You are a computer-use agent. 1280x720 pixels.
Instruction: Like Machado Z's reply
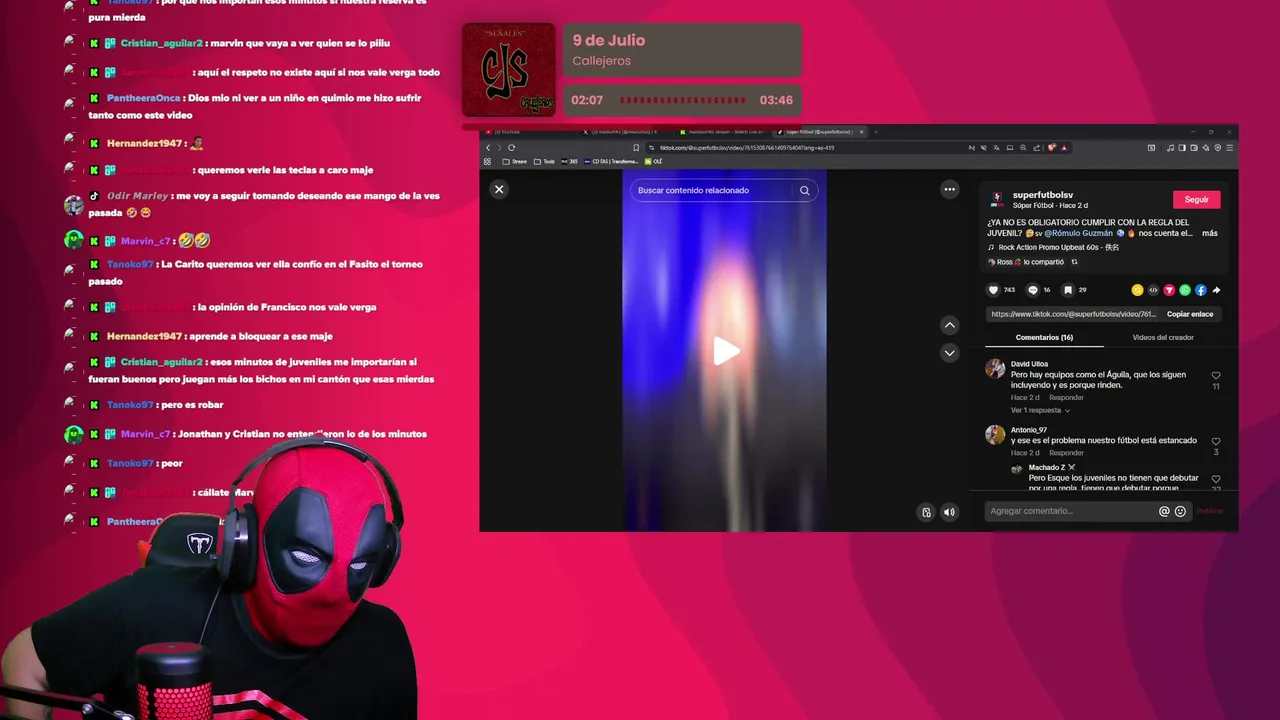[1216, 479]
